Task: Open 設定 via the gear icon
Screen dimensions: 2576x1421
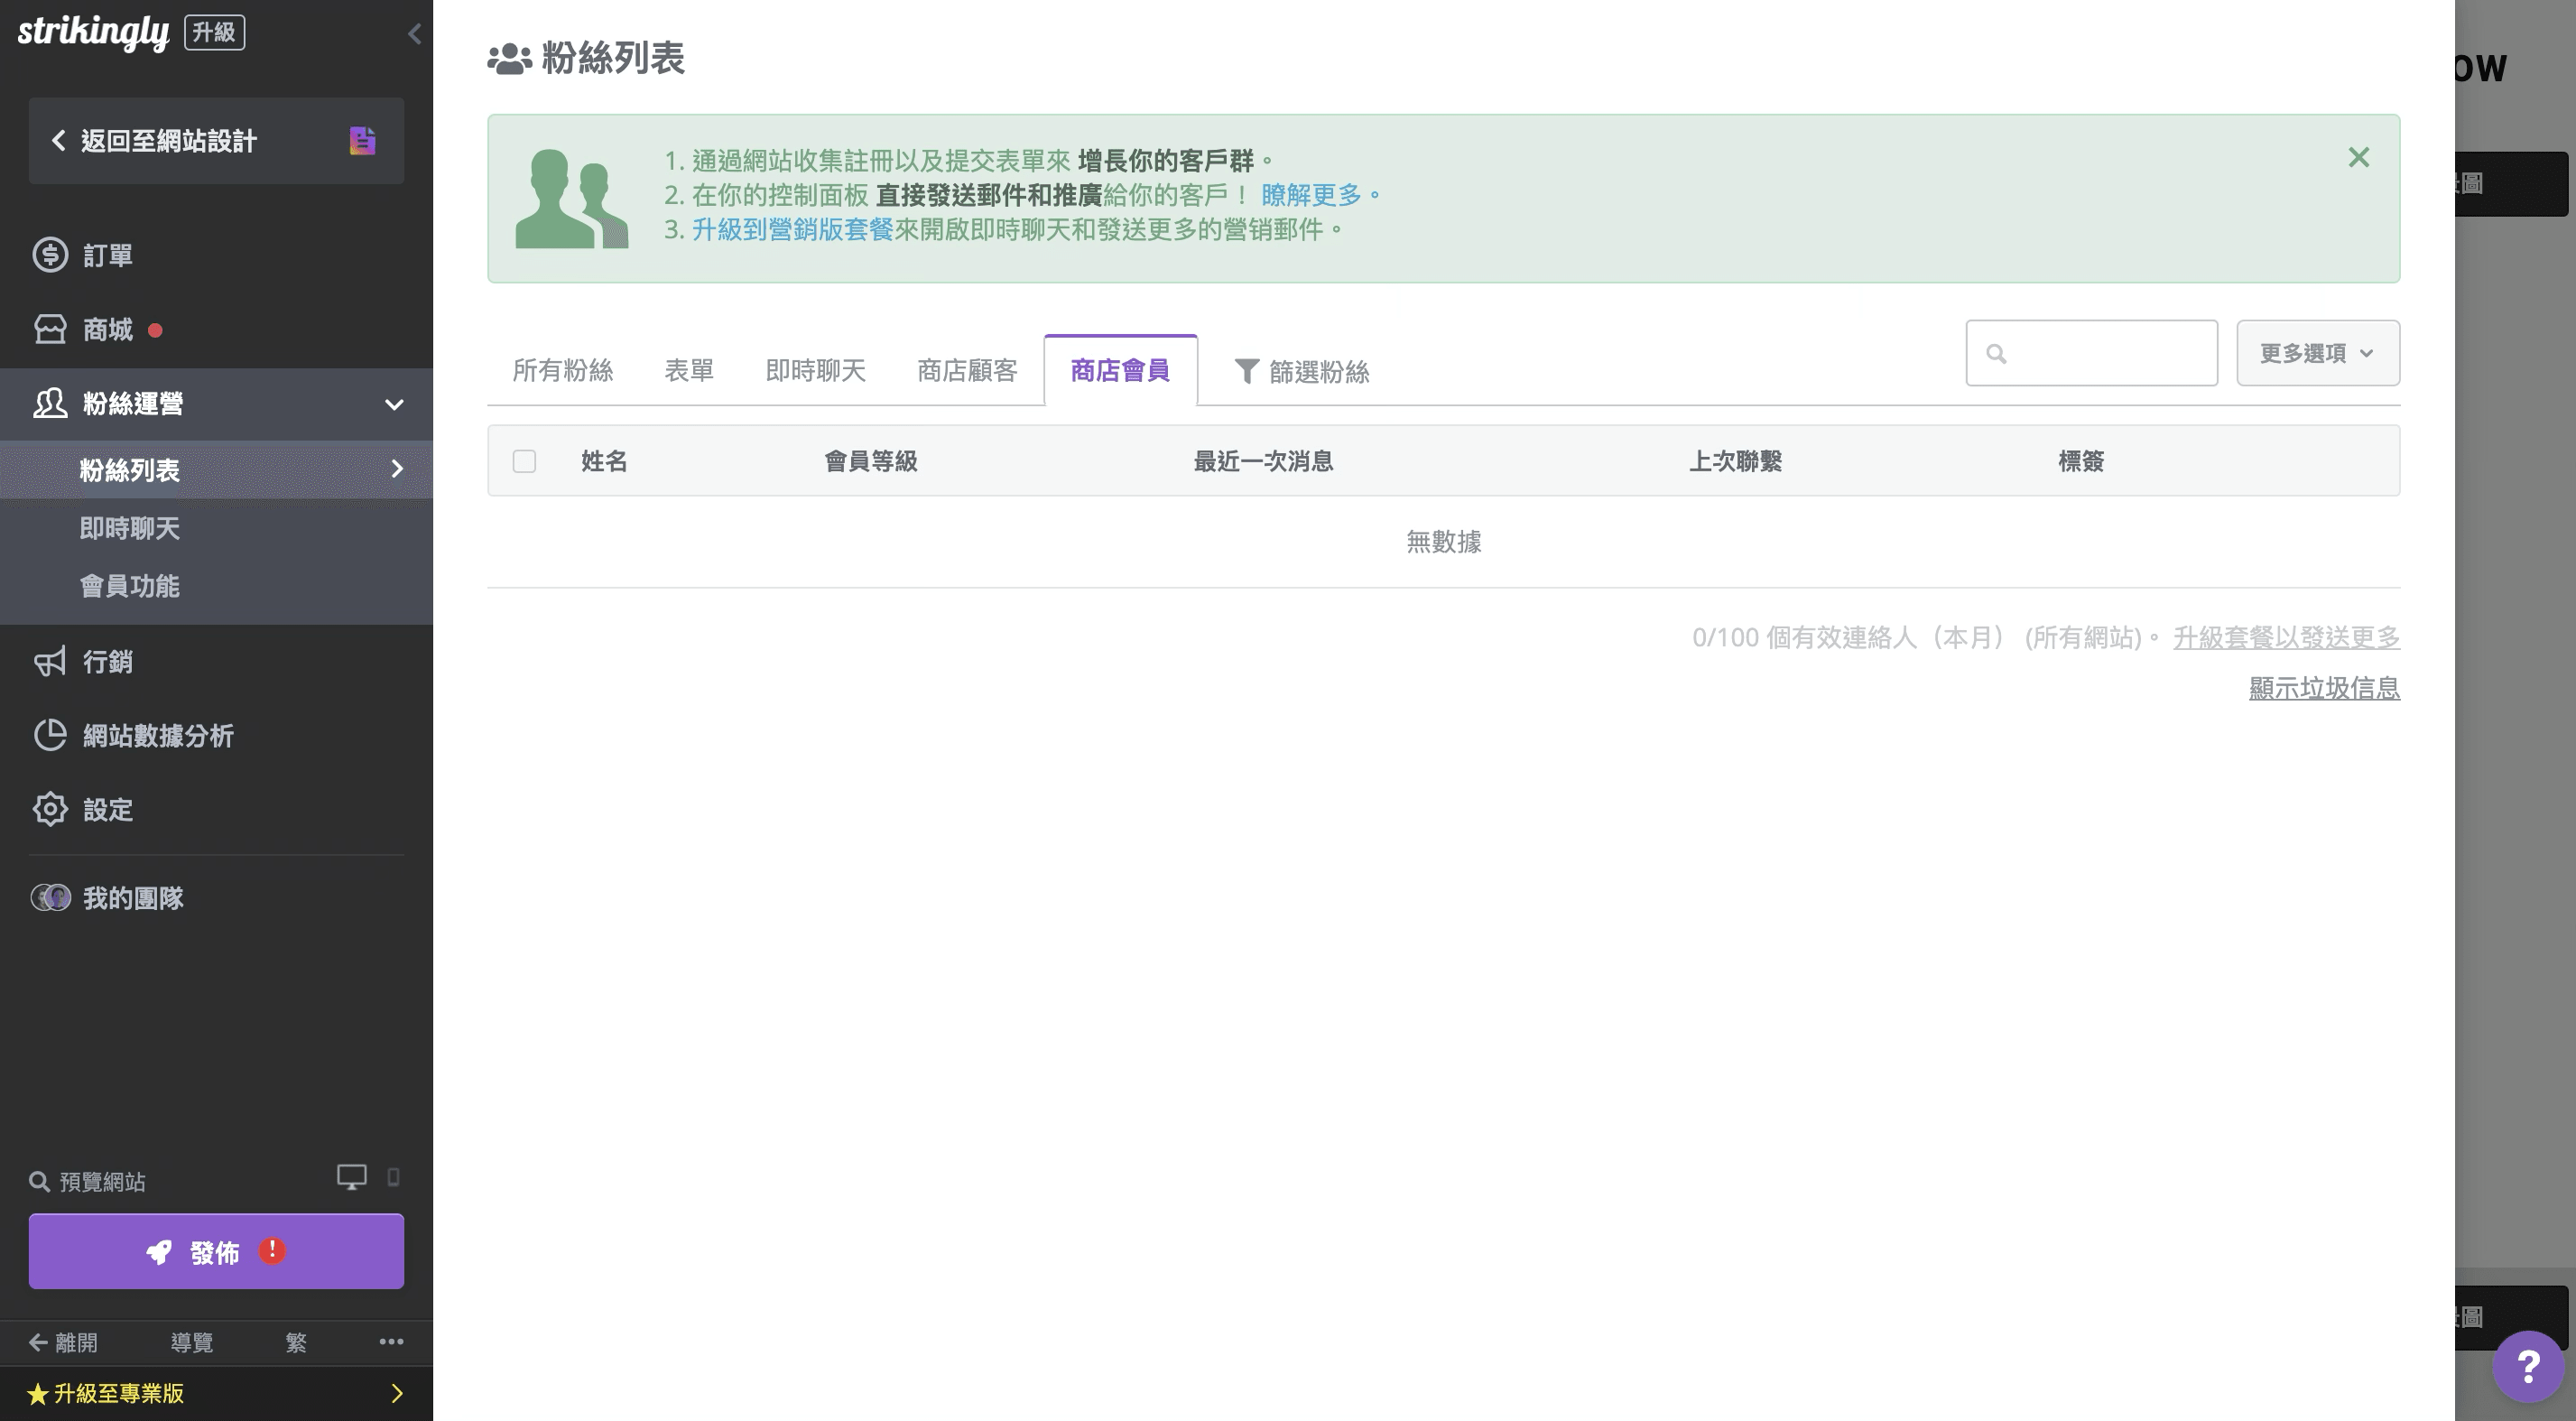Action: point(51,810)
